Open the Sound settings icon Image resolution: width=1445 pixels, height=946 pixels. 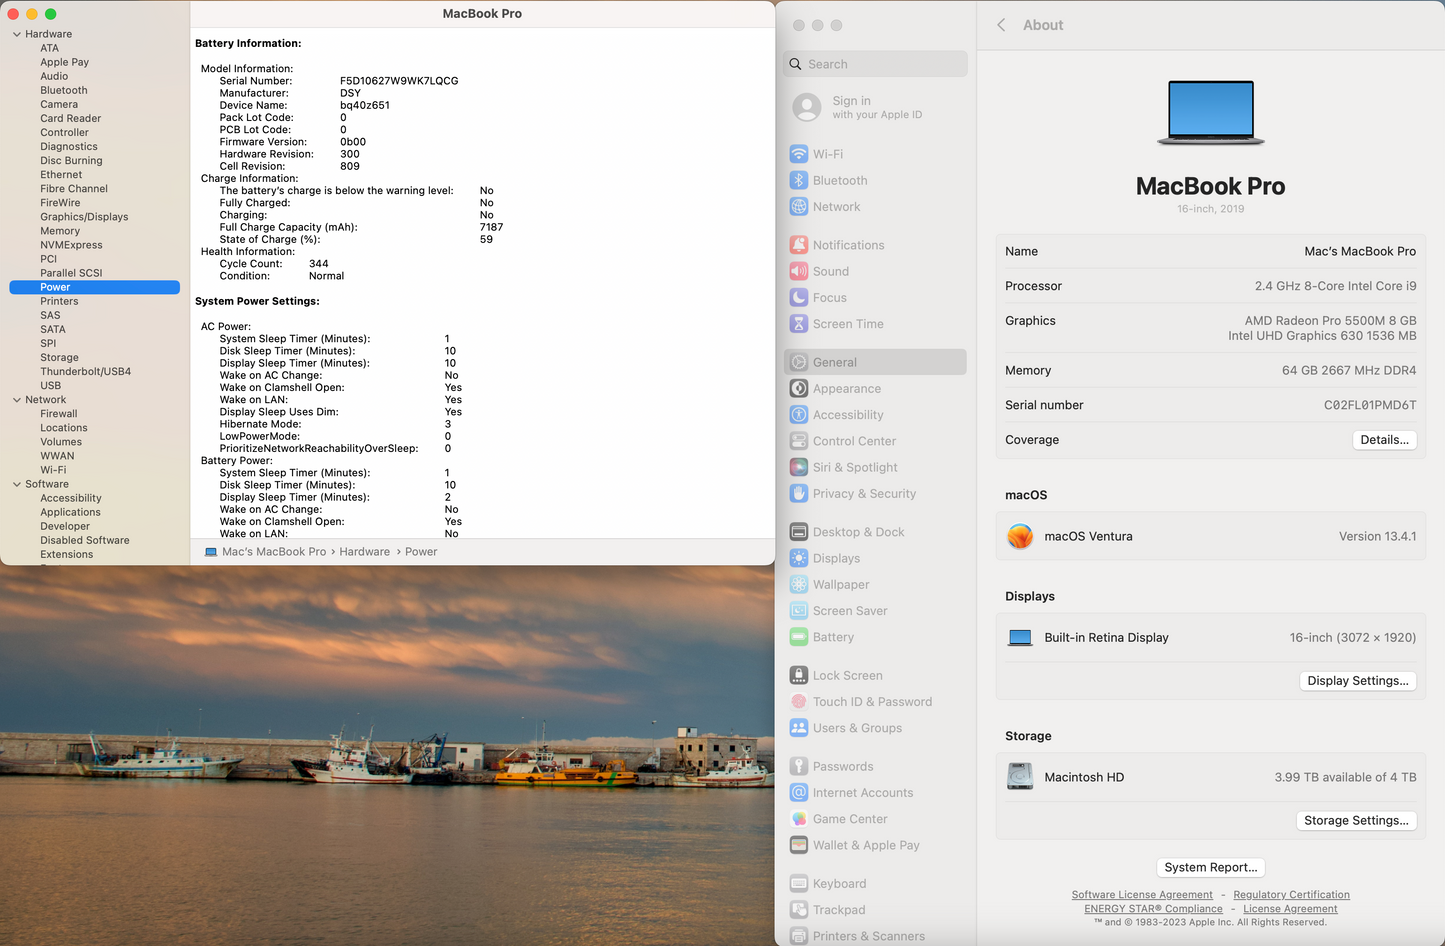pyautogui.click(x=798, y=271)
